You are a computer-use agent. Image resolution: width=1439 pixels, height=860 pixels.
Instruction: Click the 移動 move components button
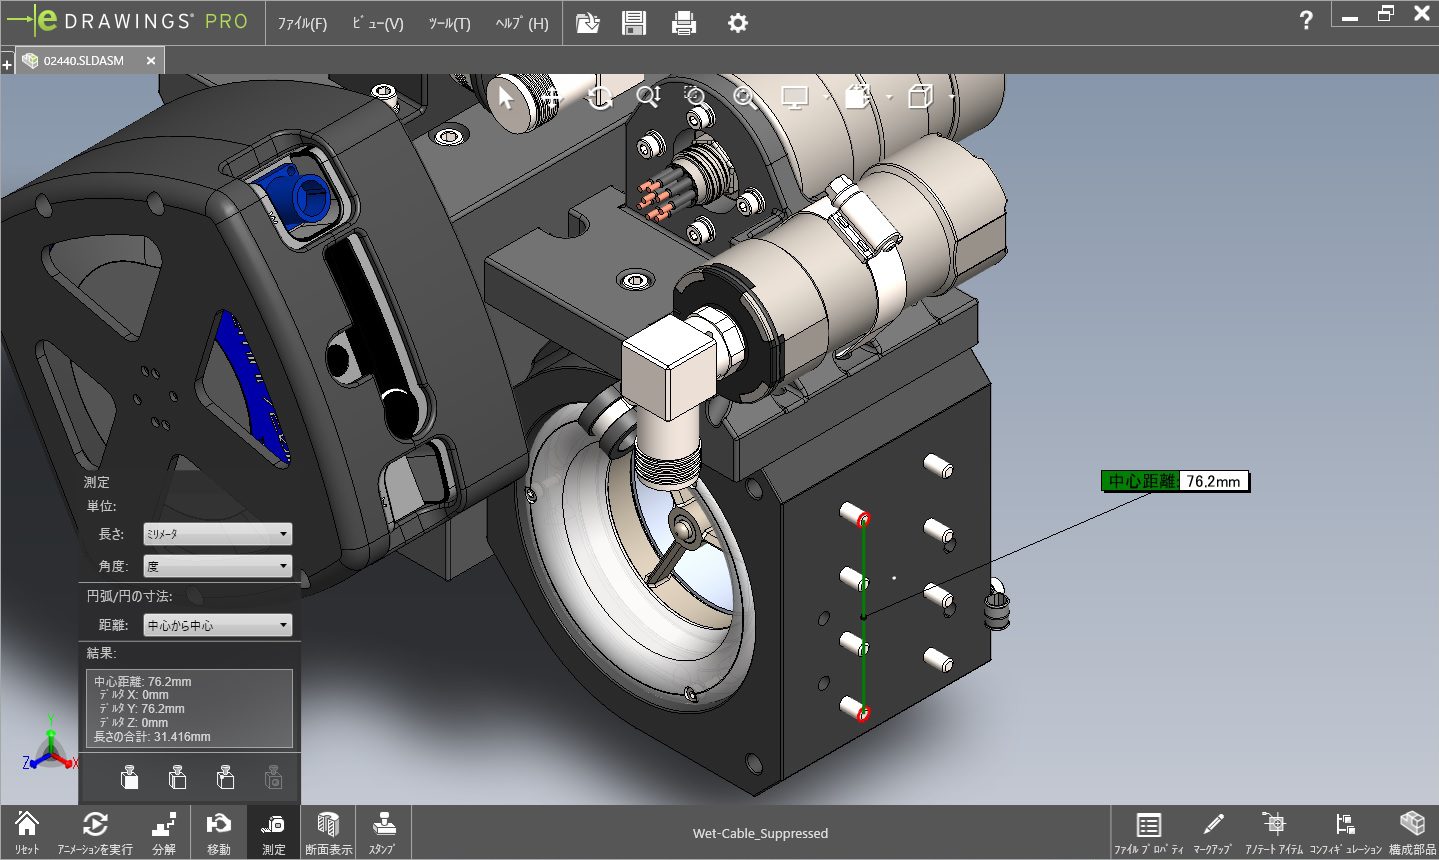218,832
